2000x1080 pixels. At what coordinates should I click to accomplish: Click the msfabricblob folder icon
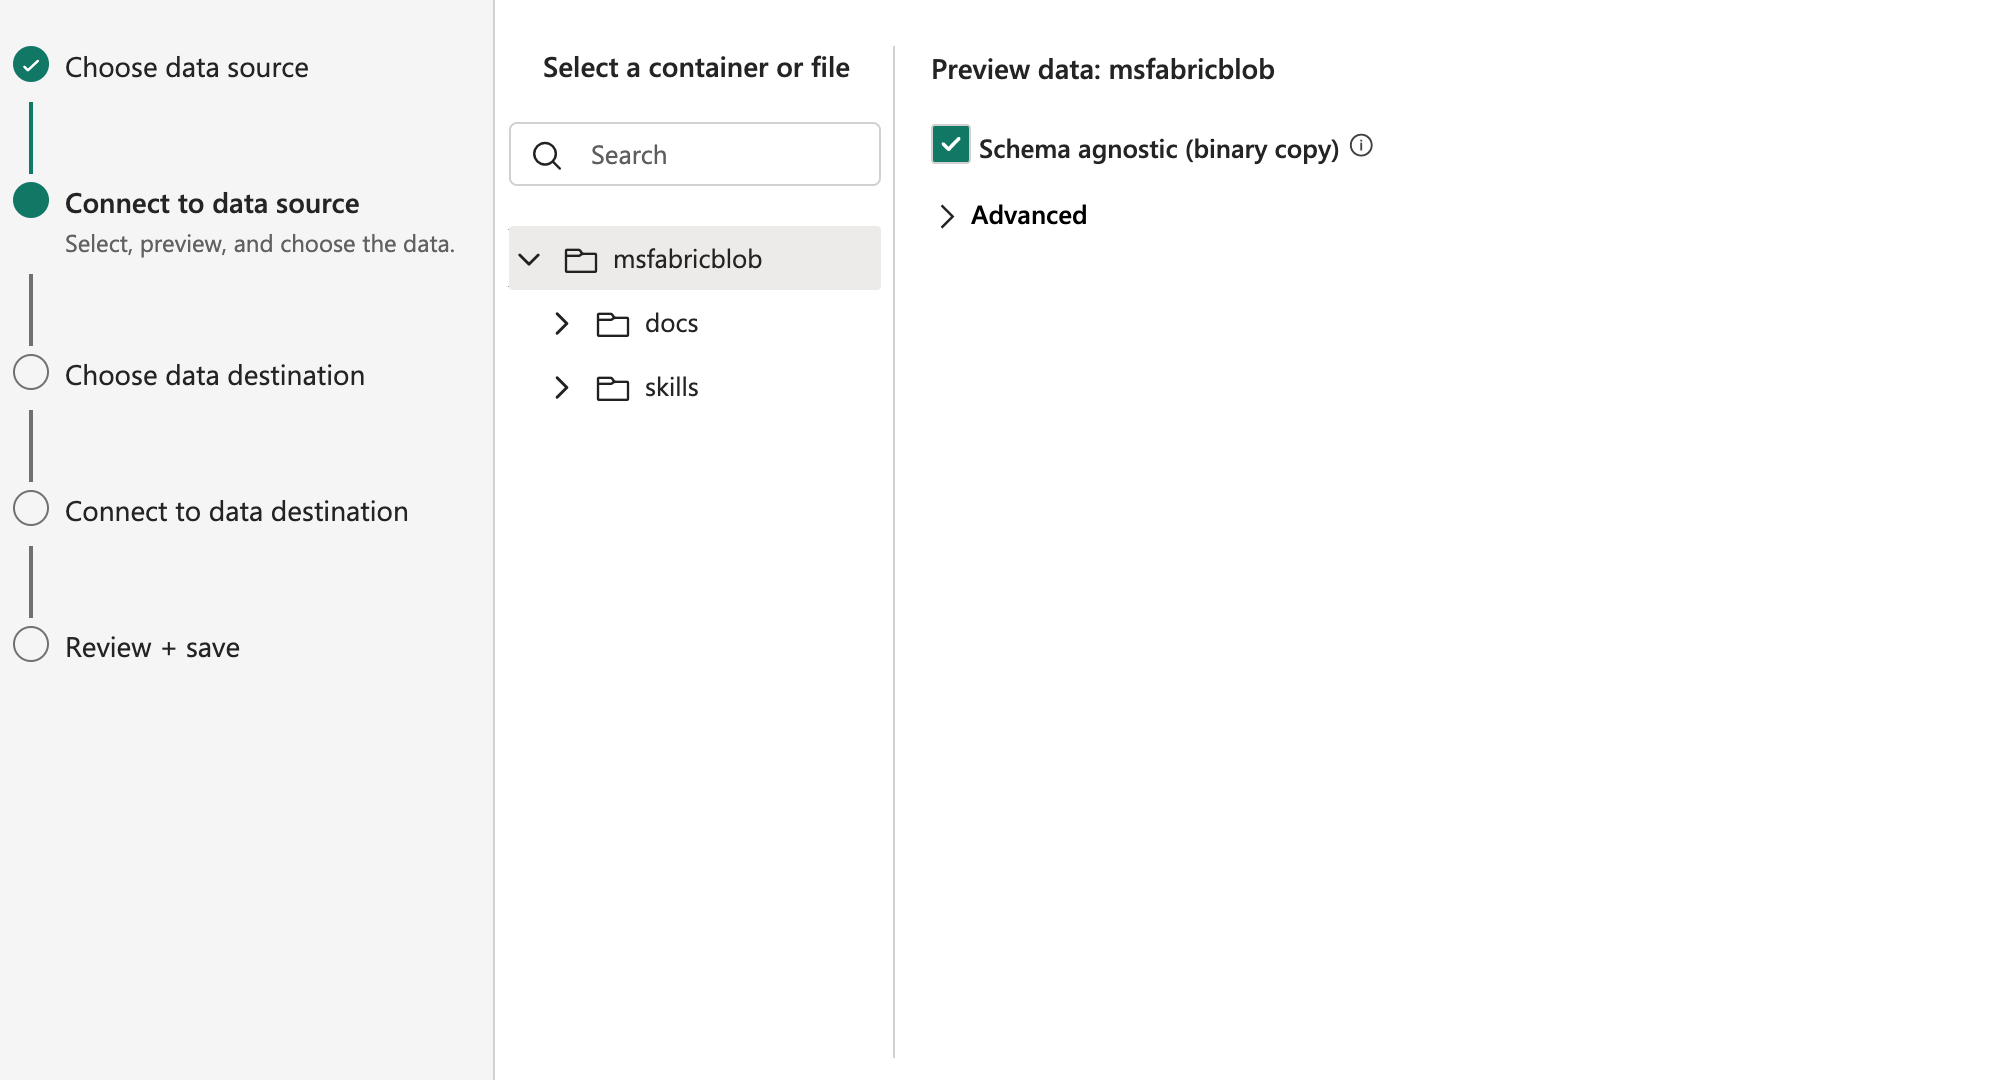581,260
